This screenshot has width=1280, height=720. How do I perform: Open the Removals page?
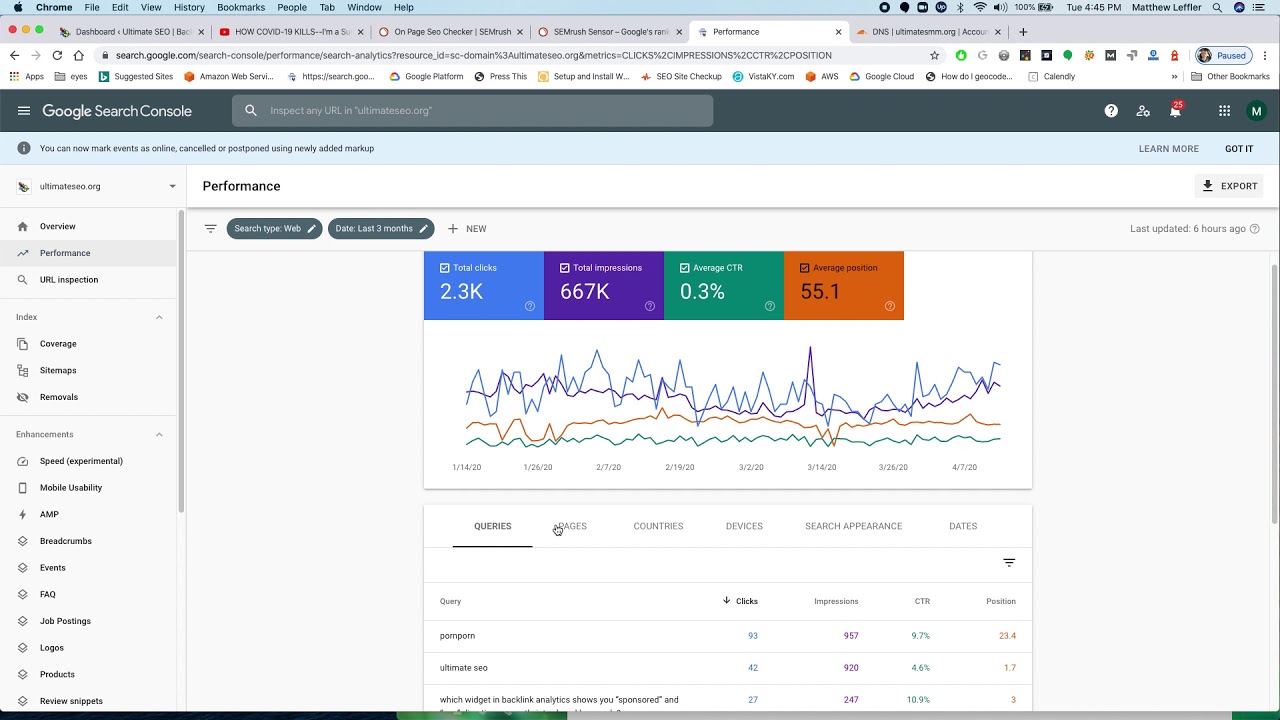click(59, 397)
